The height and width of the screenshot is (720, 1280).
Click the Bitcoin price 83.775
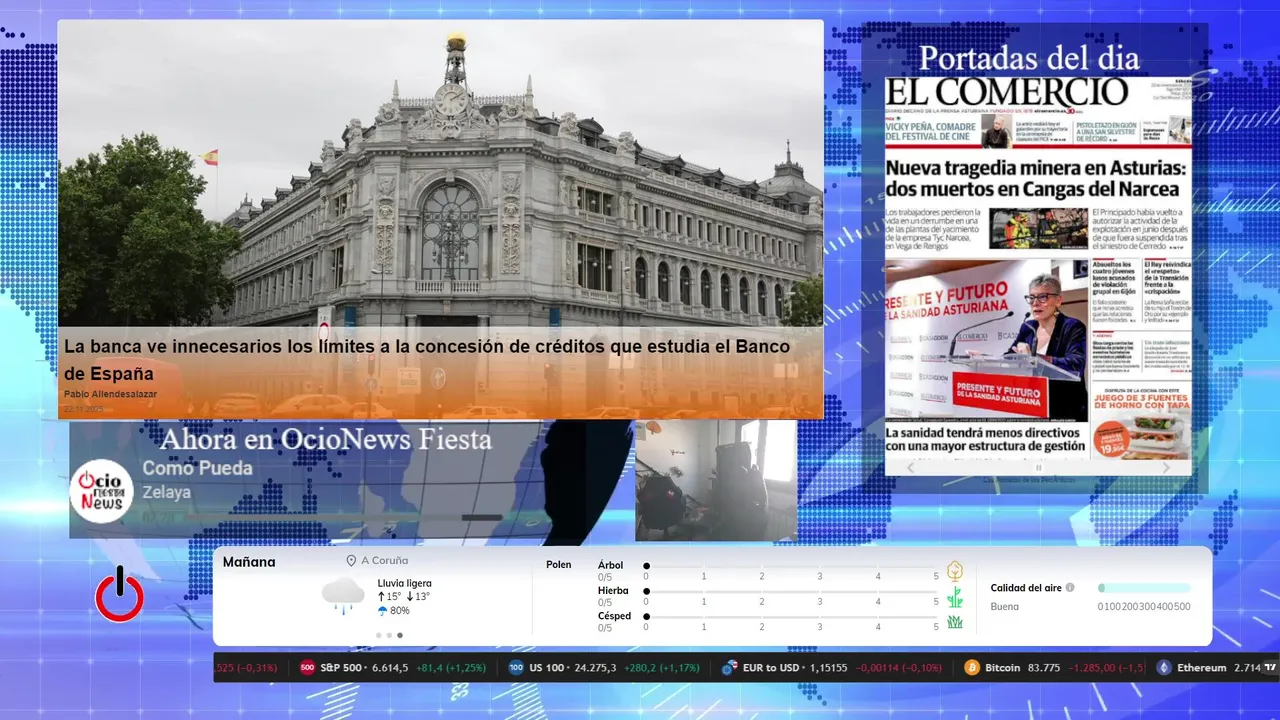(x=1044, y=668)
